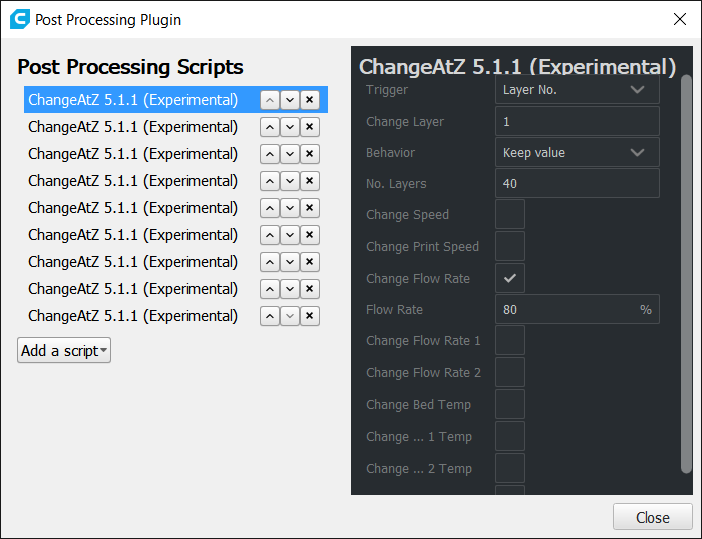Click the Flow Rate field showing 80
The width and height of the screenshot is (702, 539).
point(577,309)
